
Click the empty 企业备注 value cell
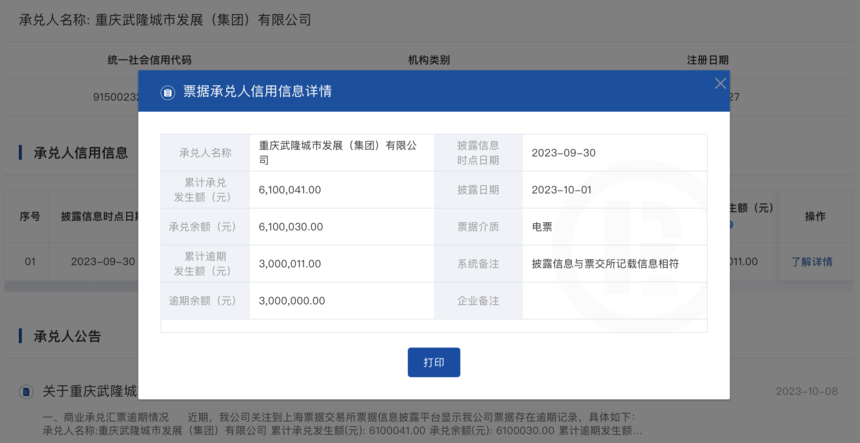click(x=615, y=301)
